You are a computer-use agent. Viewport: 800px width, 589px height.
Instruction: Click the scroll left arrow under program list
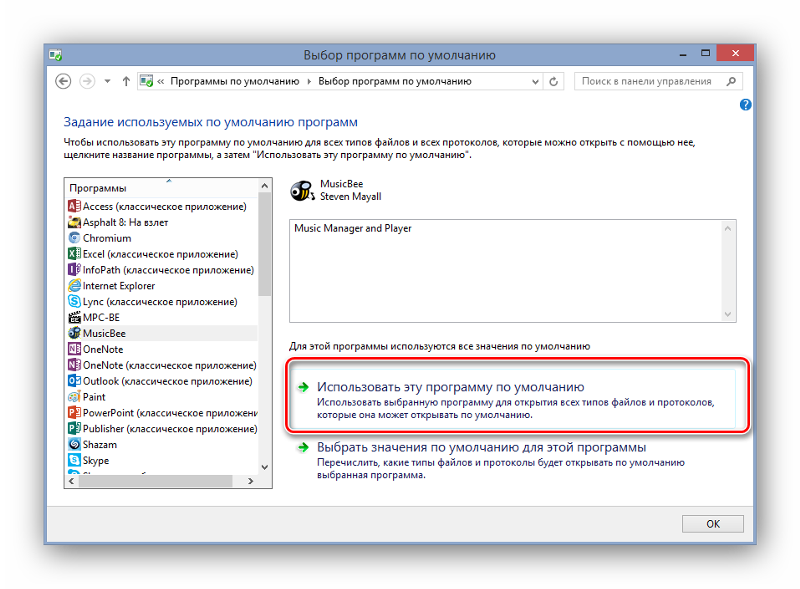pyautogui.click(x=71, y=481)
